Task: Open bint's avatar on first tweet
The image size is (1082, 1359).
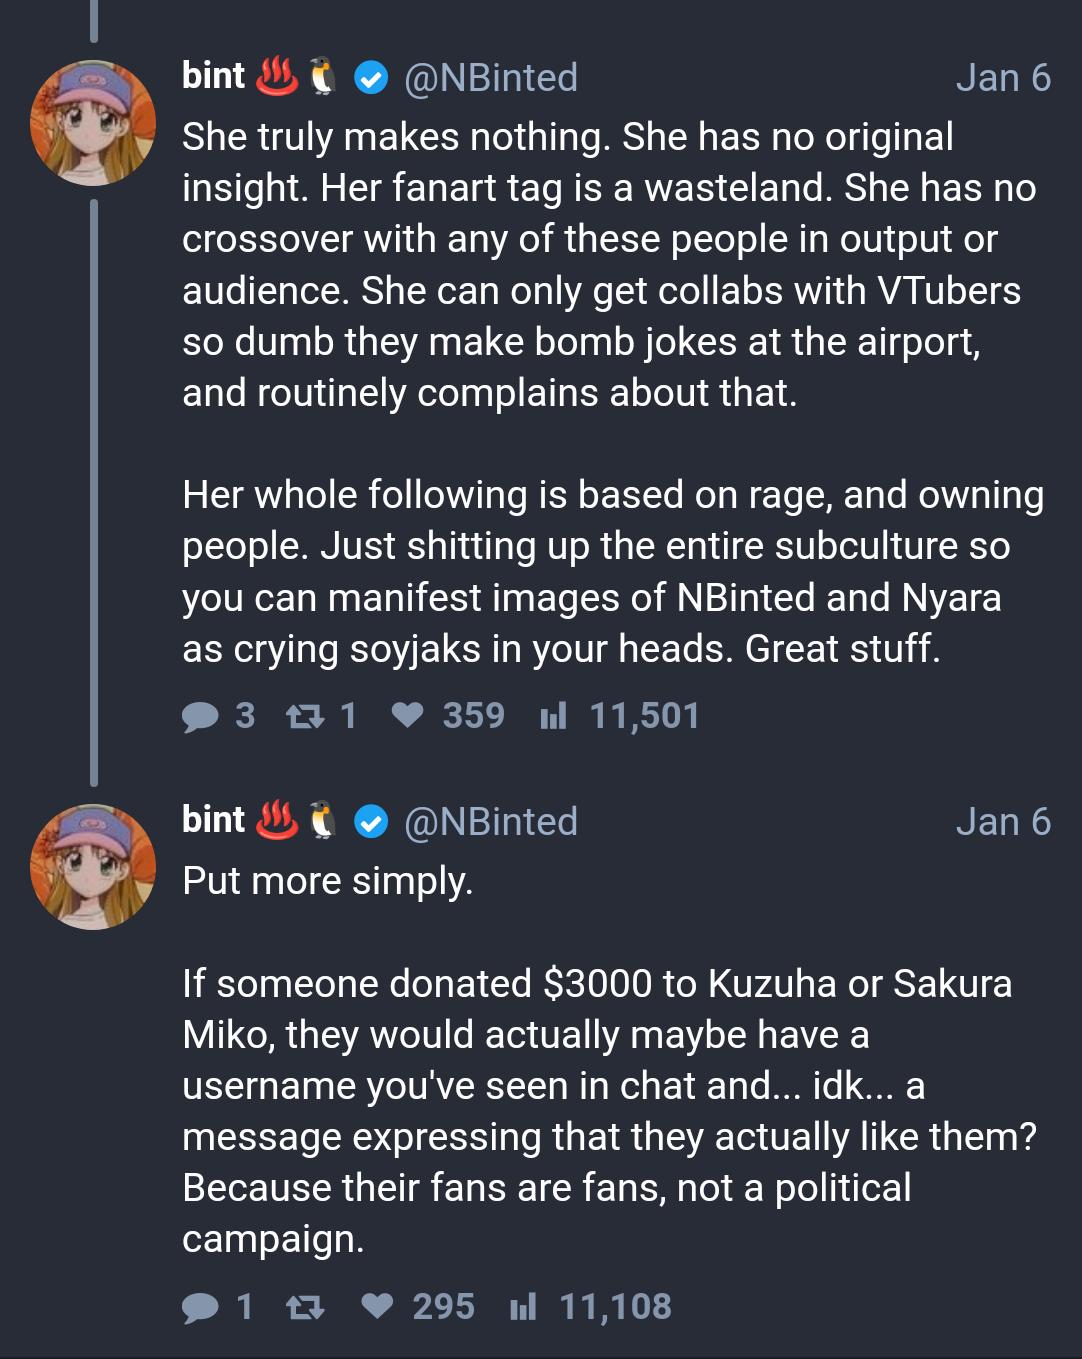Action: (93, 123)
